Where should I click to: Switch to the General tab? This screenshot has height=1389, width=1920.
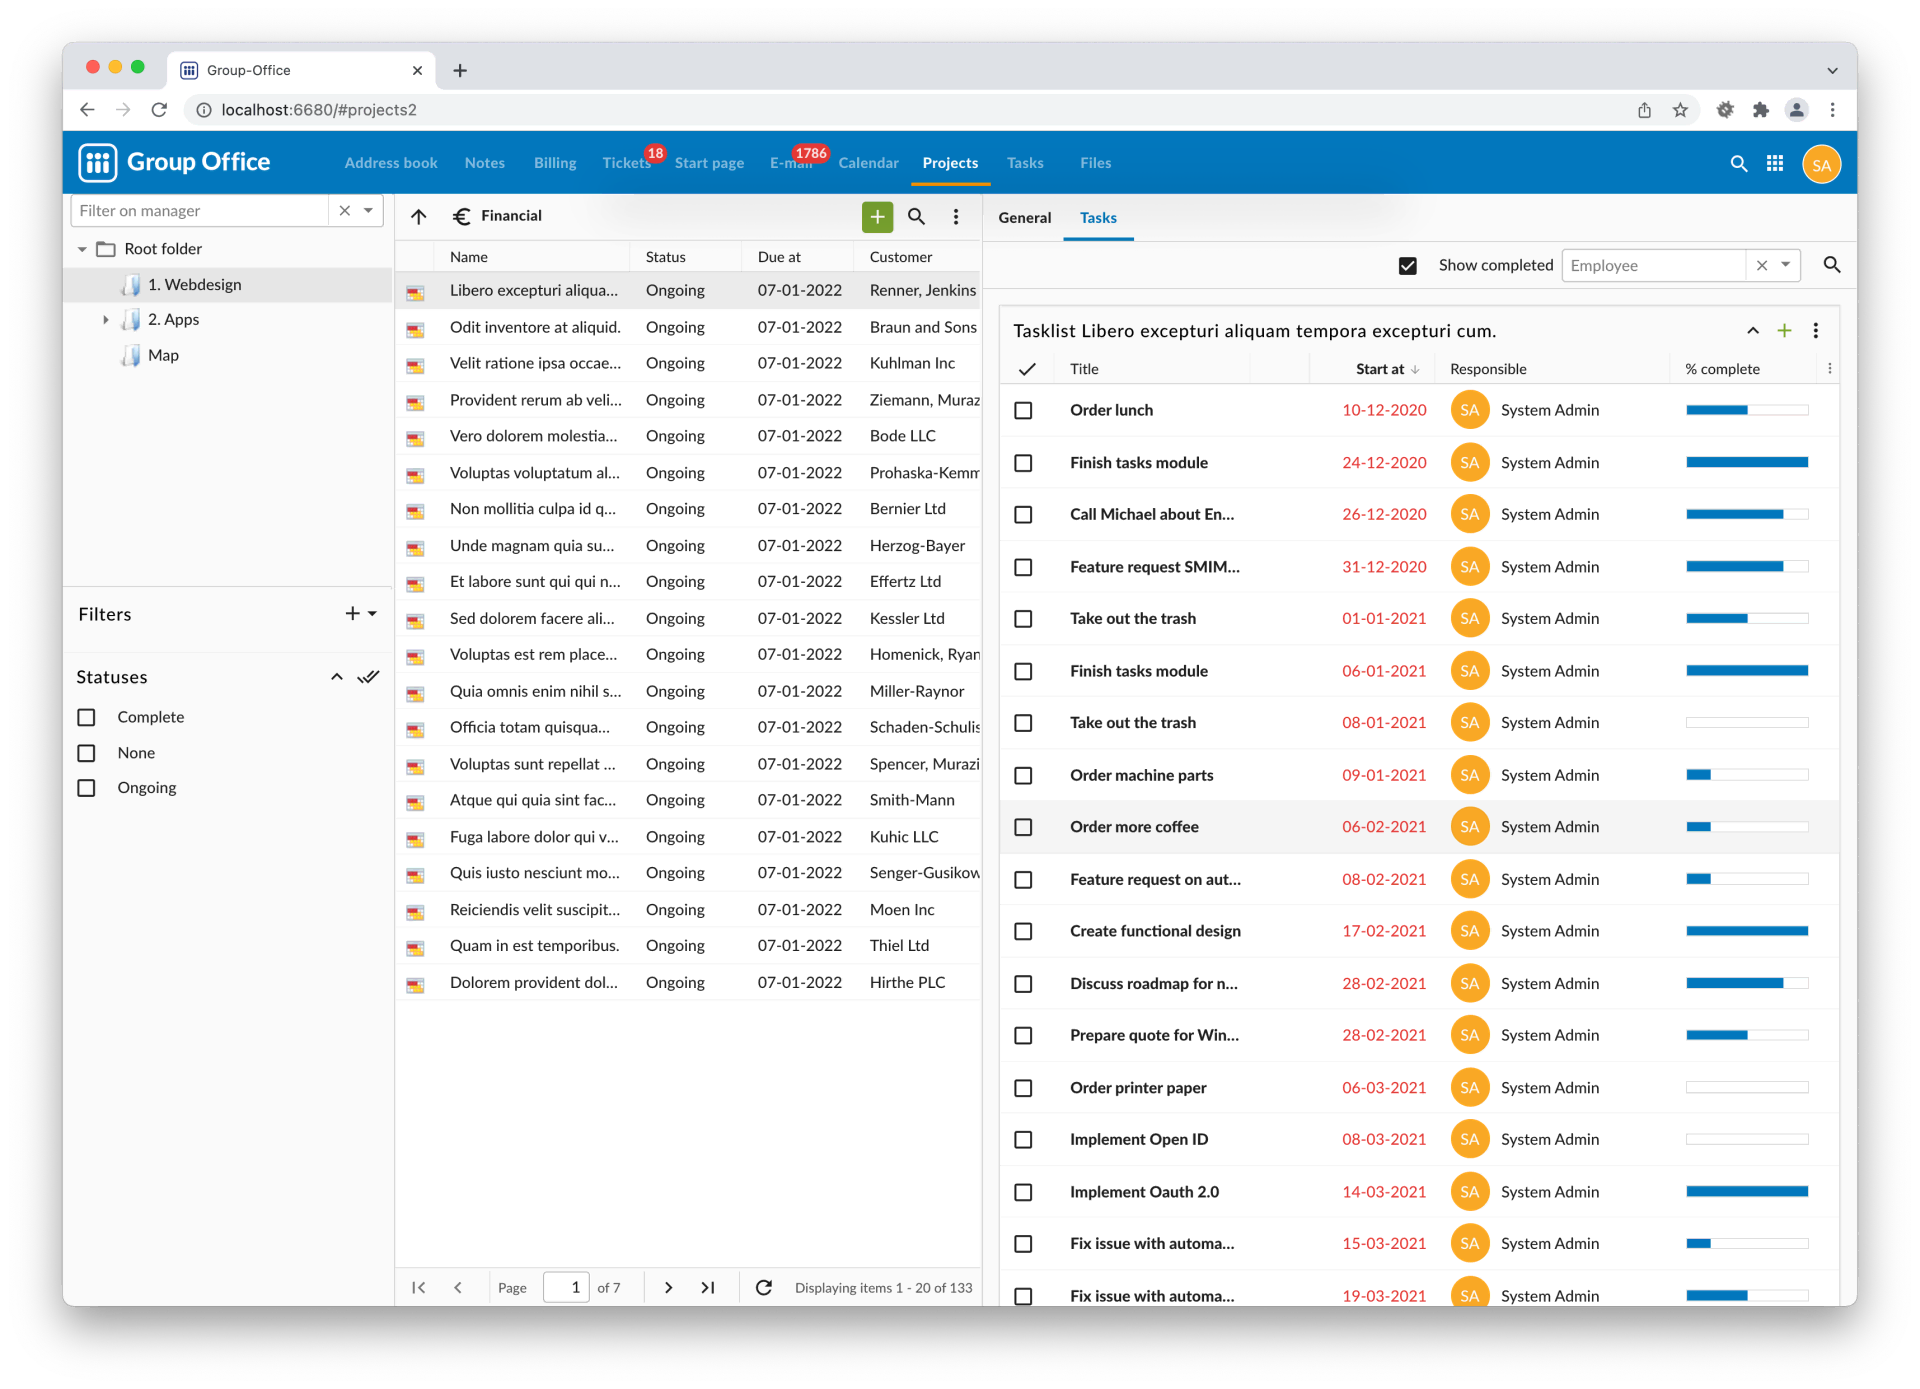(1024, 218)
